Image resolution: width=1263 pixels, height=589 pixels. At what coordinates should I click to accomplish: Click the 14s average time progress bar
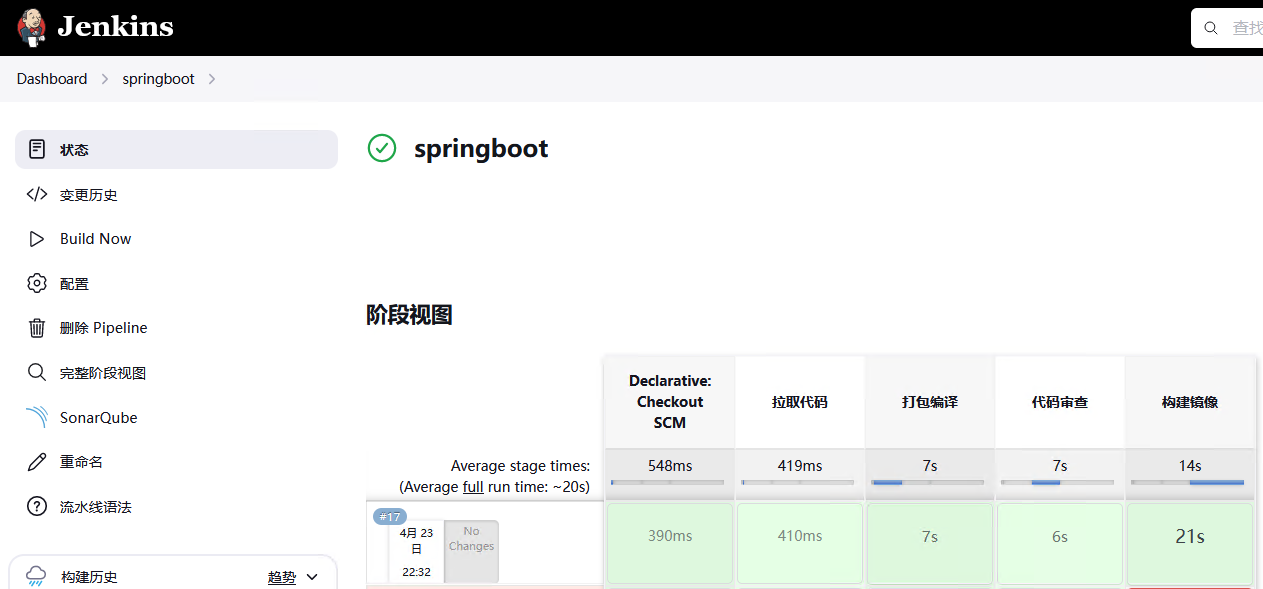[x=1188, y=482]
